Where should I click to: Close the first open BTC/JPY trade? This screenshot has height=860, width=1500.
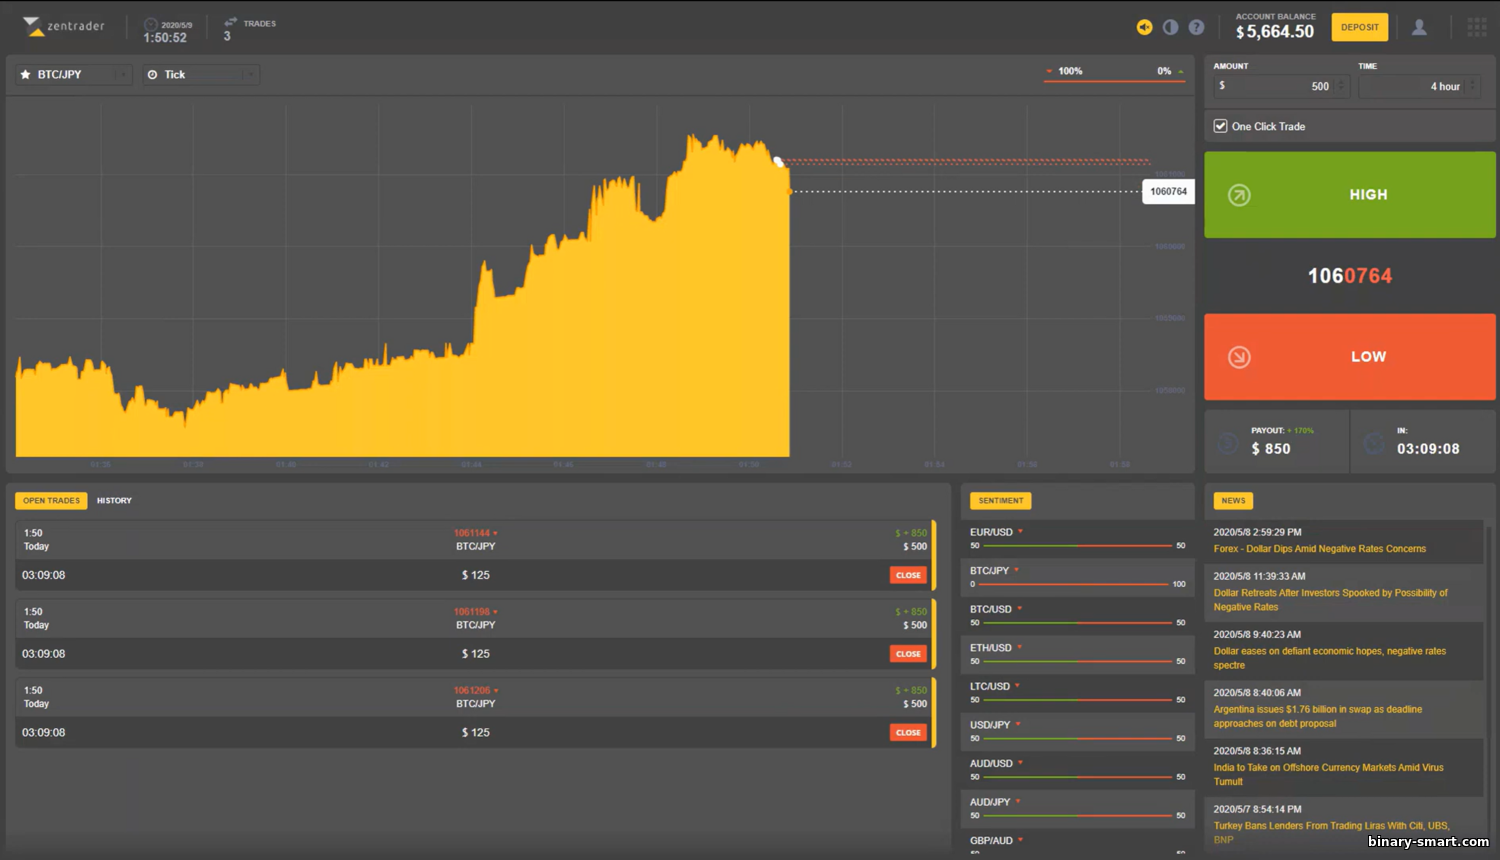point(908,575)
